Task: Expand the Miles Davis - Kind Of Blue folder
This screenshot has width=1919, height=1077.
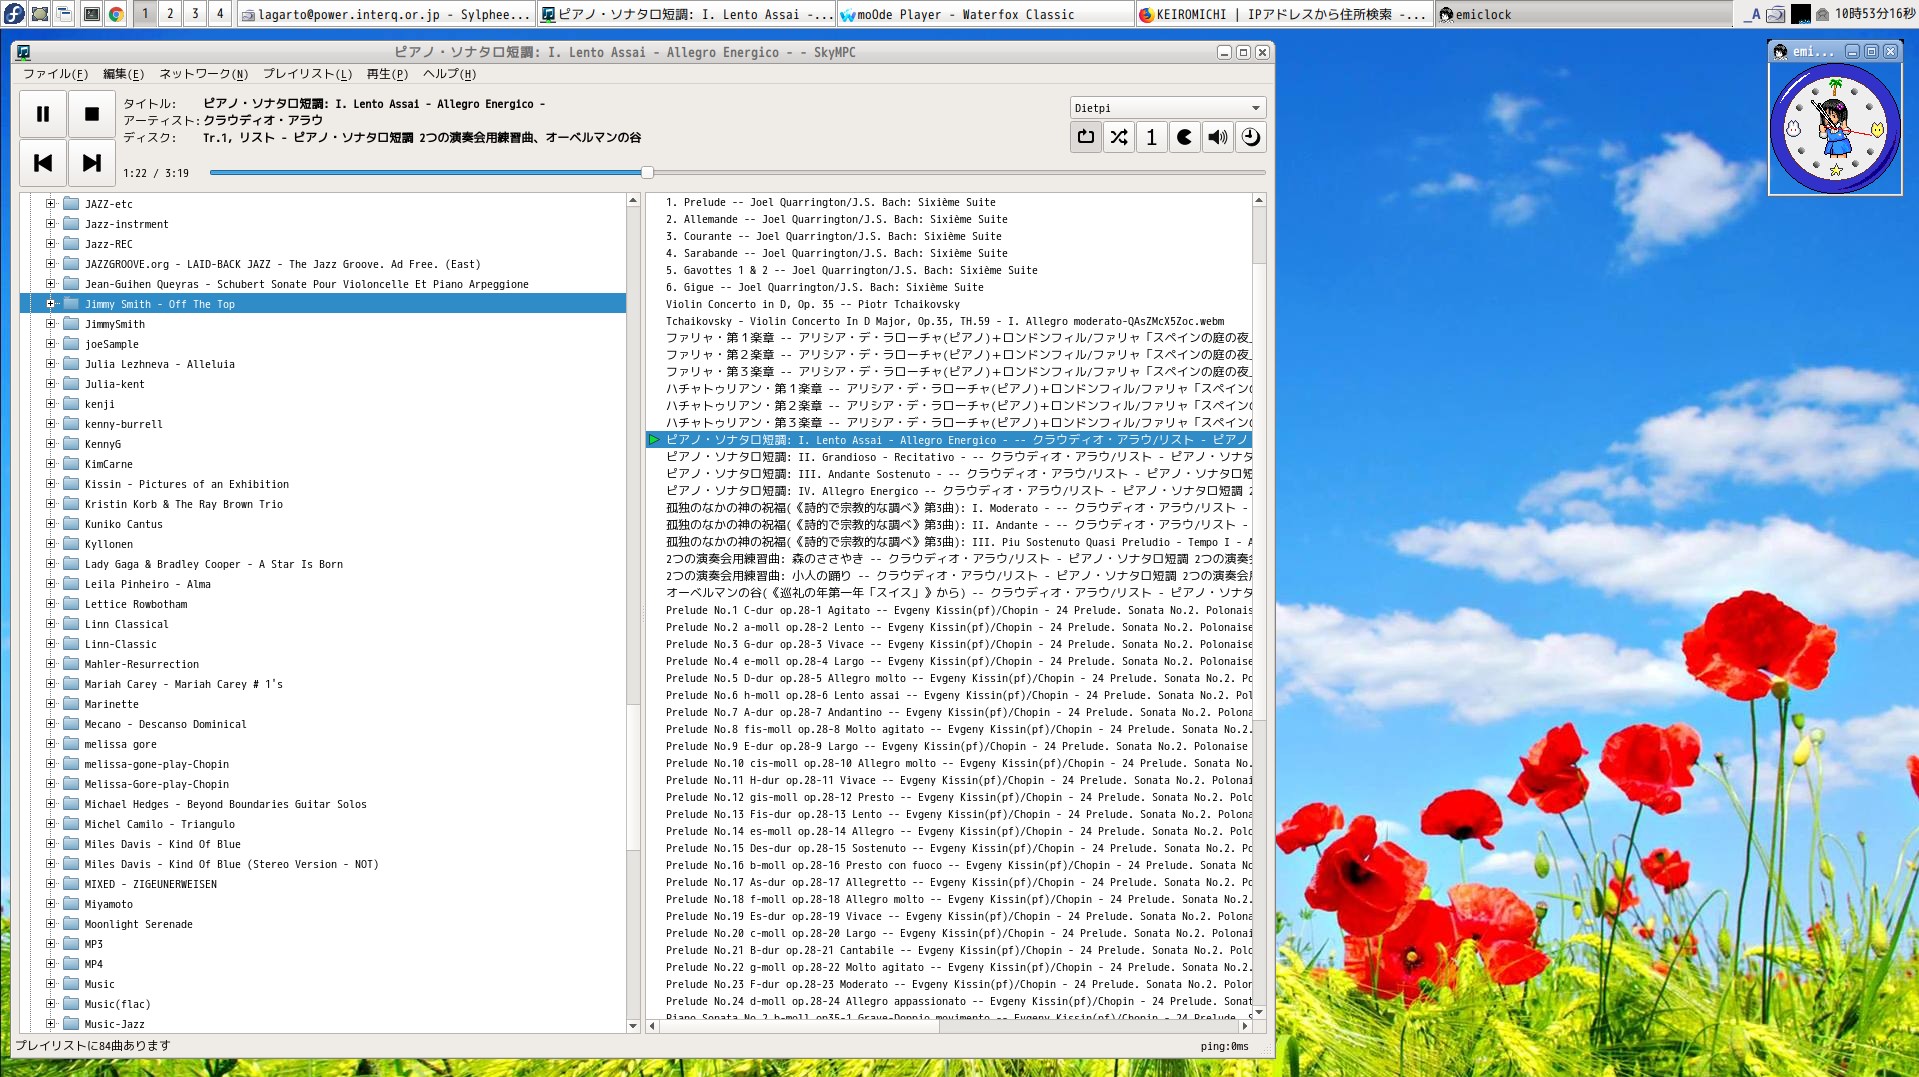Action: tap(50, 844)
